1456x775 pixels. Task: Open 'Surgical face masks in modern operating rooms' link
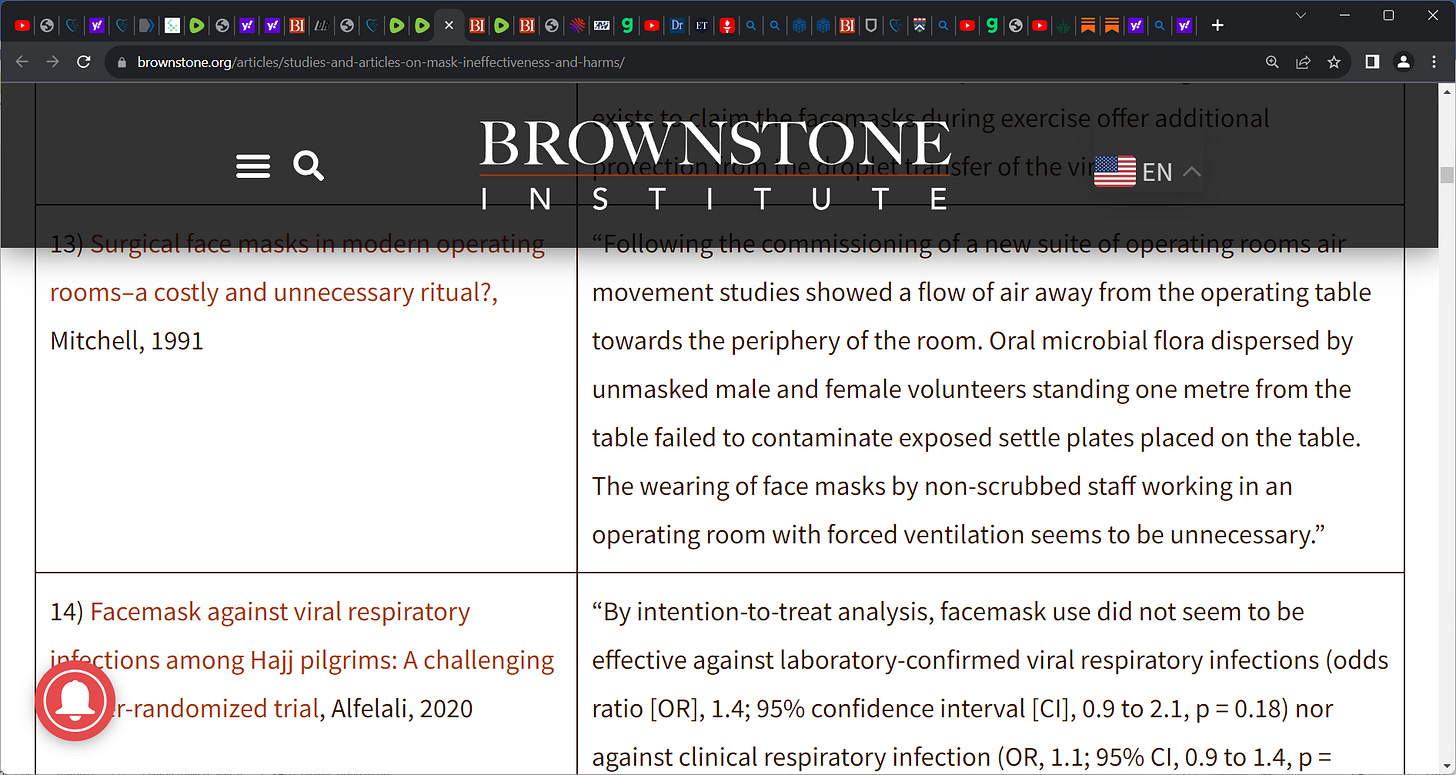tap(298, 268)
